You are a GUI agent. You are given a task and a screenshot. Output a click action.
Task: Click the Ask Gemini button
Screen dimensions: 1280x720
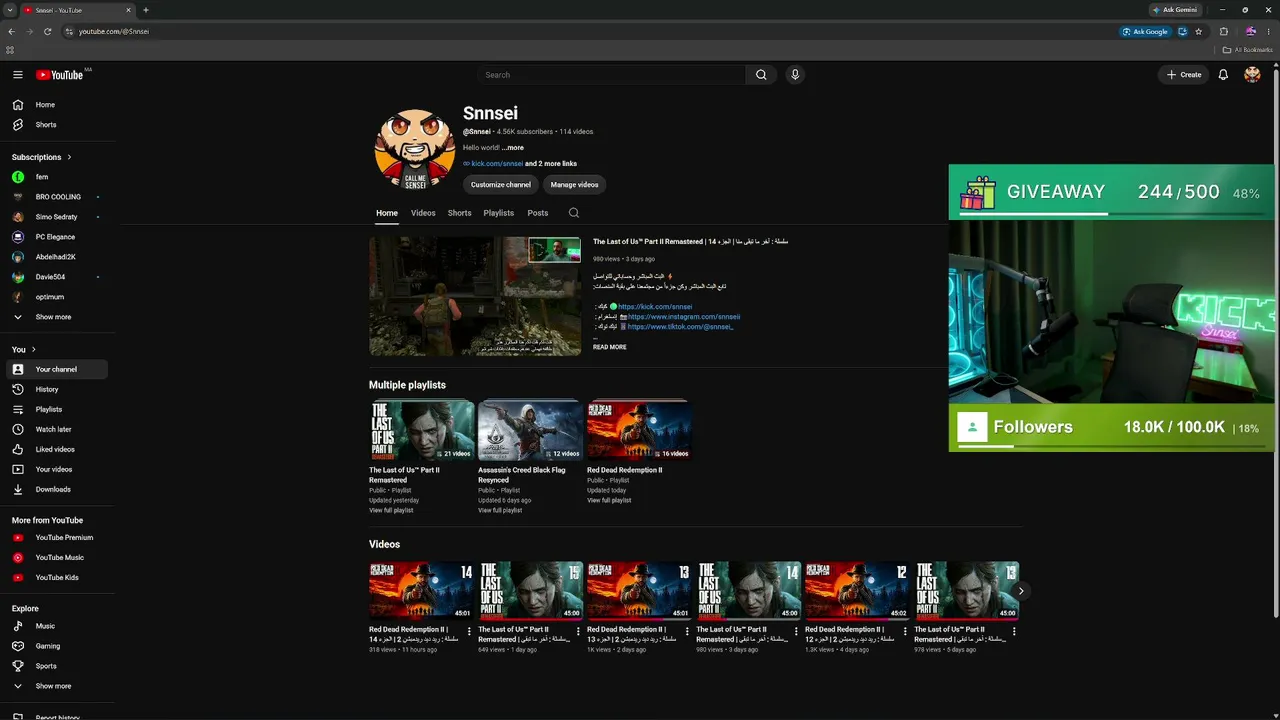[1174, 10]
